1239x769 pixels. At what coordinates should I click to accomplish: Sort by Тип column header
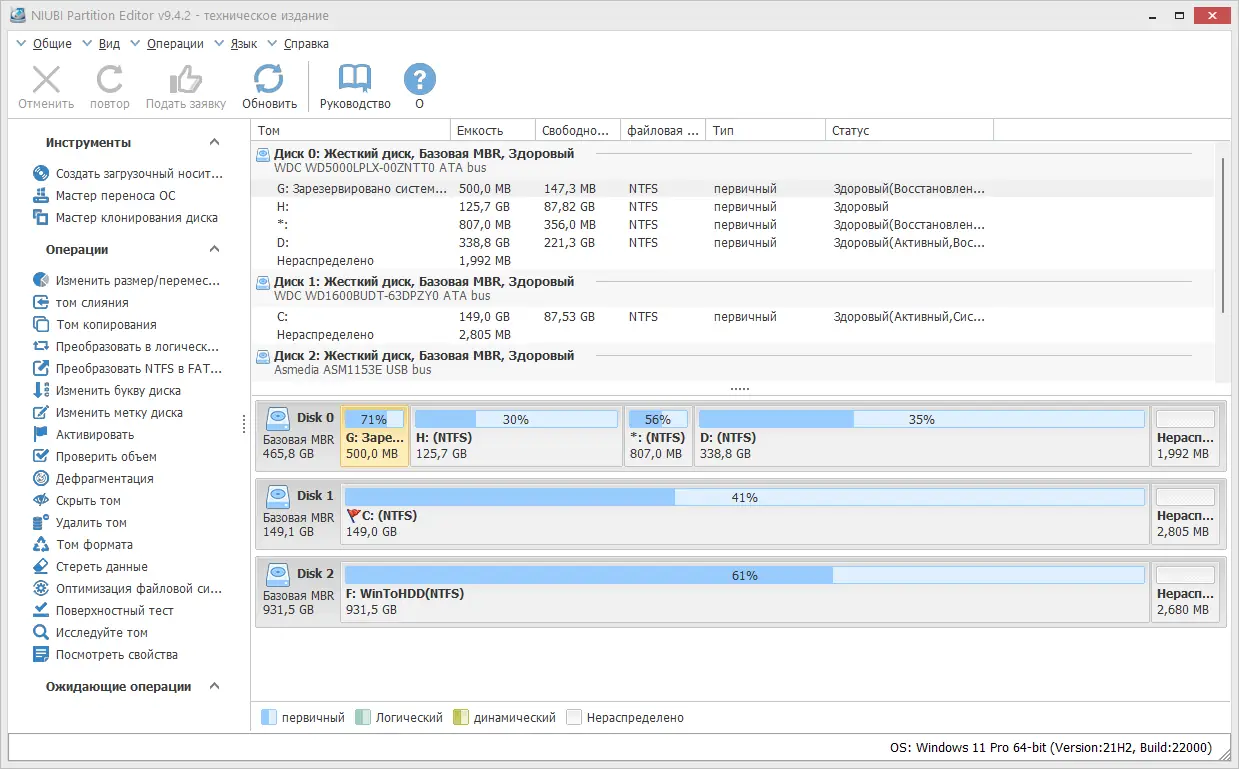coord(766,131)
